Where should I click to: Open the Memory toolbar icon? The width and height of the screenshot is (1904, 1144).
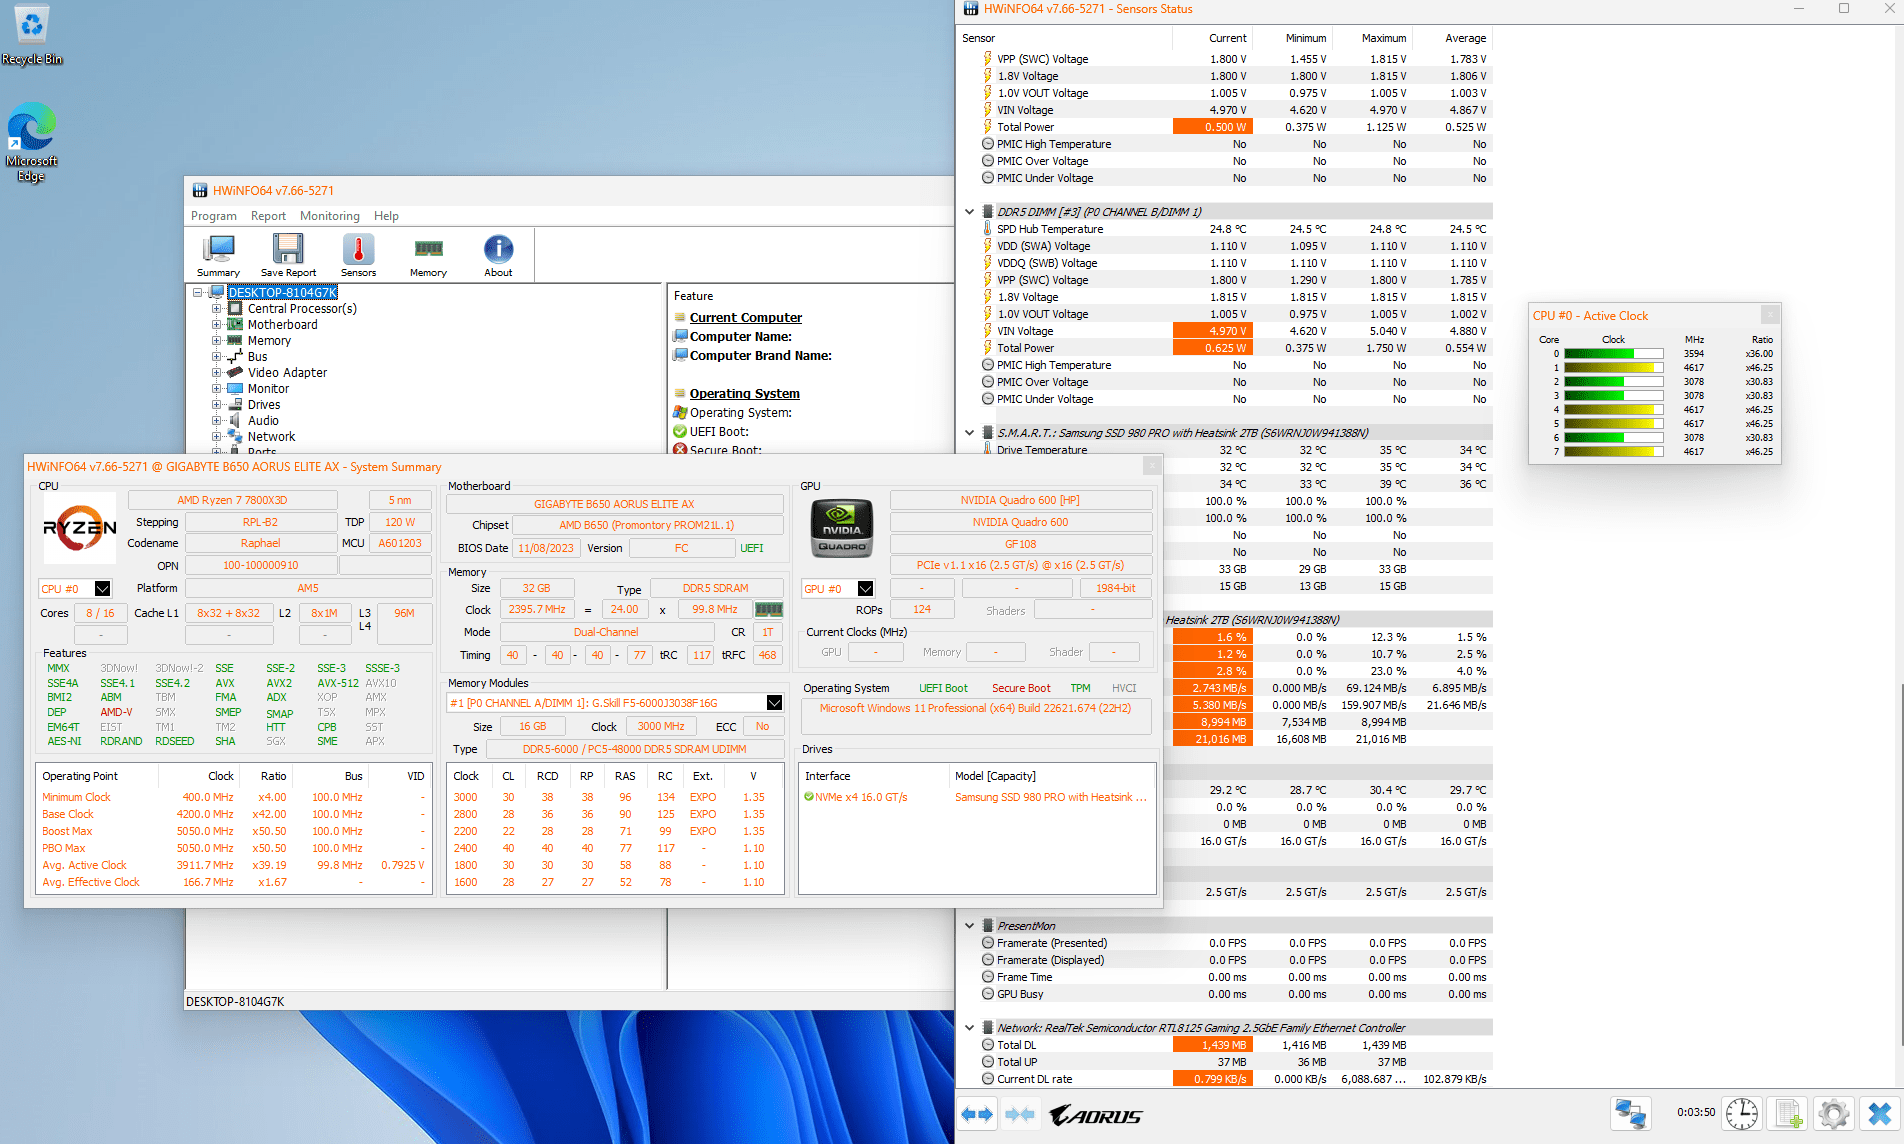428,254
